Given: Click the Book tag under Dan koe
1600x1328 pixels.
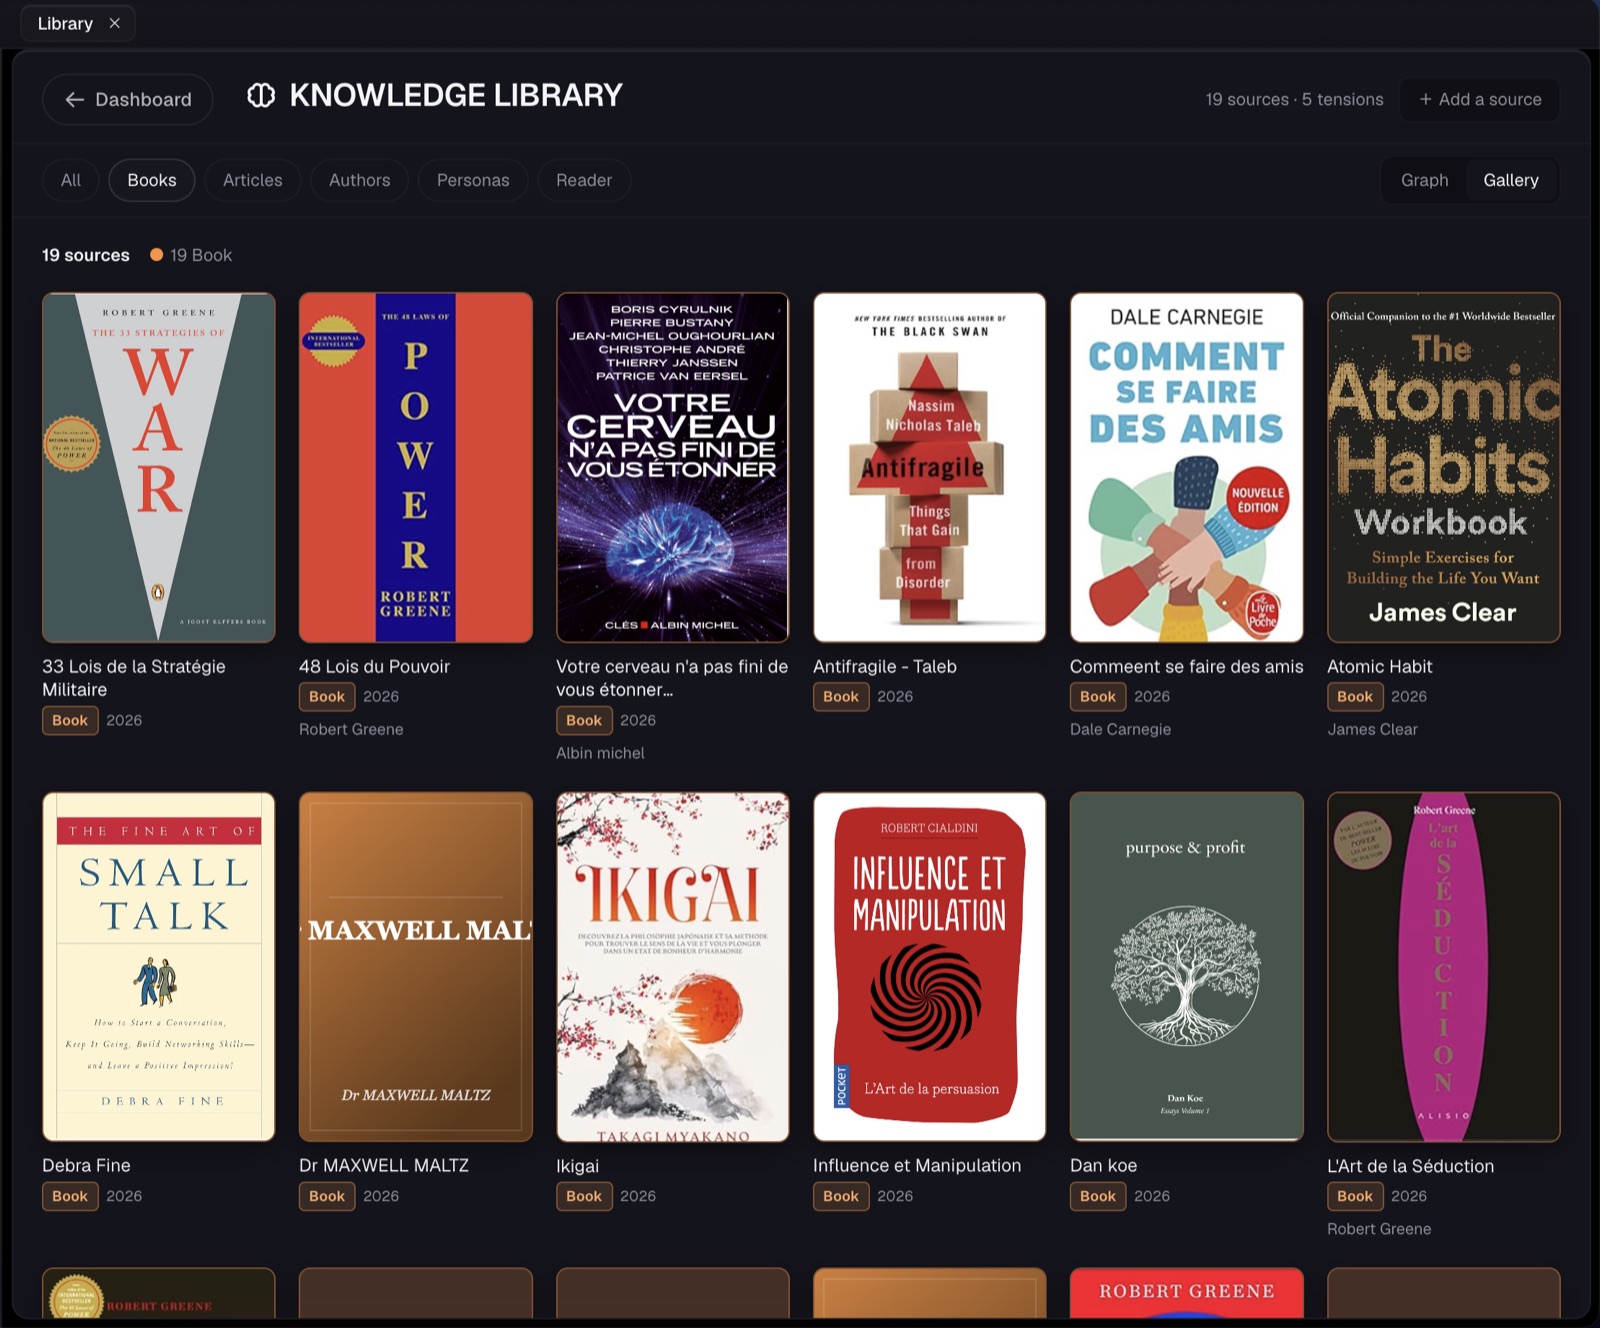Looking at the screenshot, I should pos(1098,1196).
